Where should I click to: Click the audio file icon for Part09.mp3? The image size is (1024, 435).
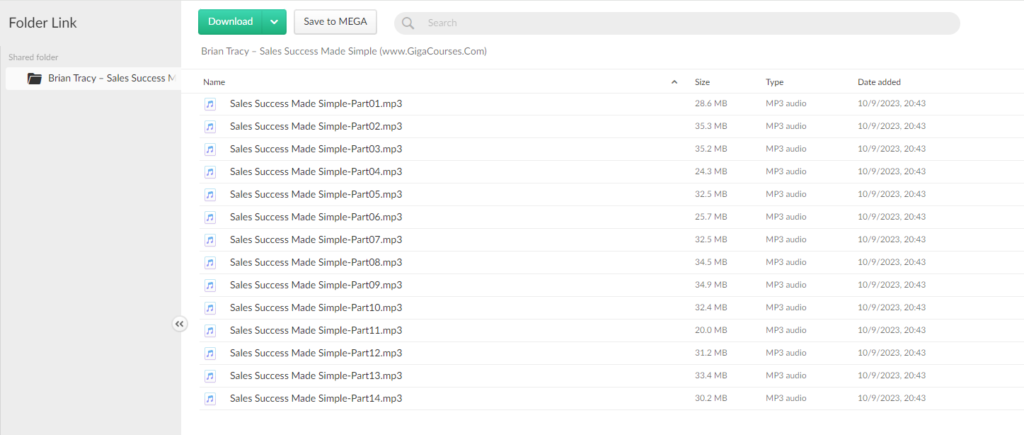[210, 286]
